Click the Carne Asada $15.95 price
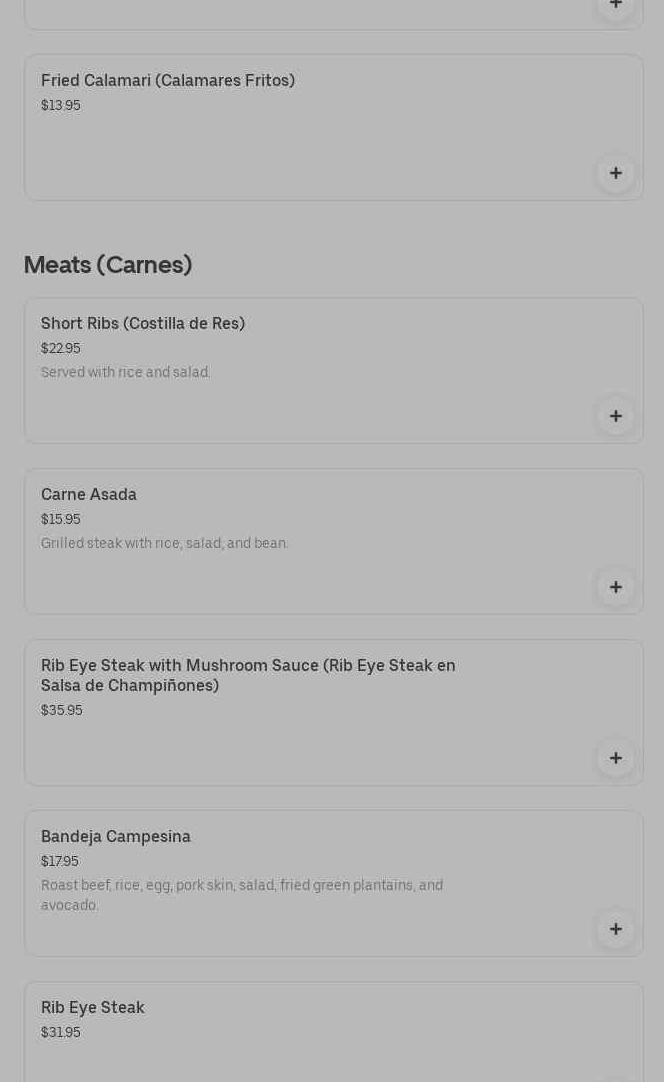The image size is (664, 1082). click(61, 520)
